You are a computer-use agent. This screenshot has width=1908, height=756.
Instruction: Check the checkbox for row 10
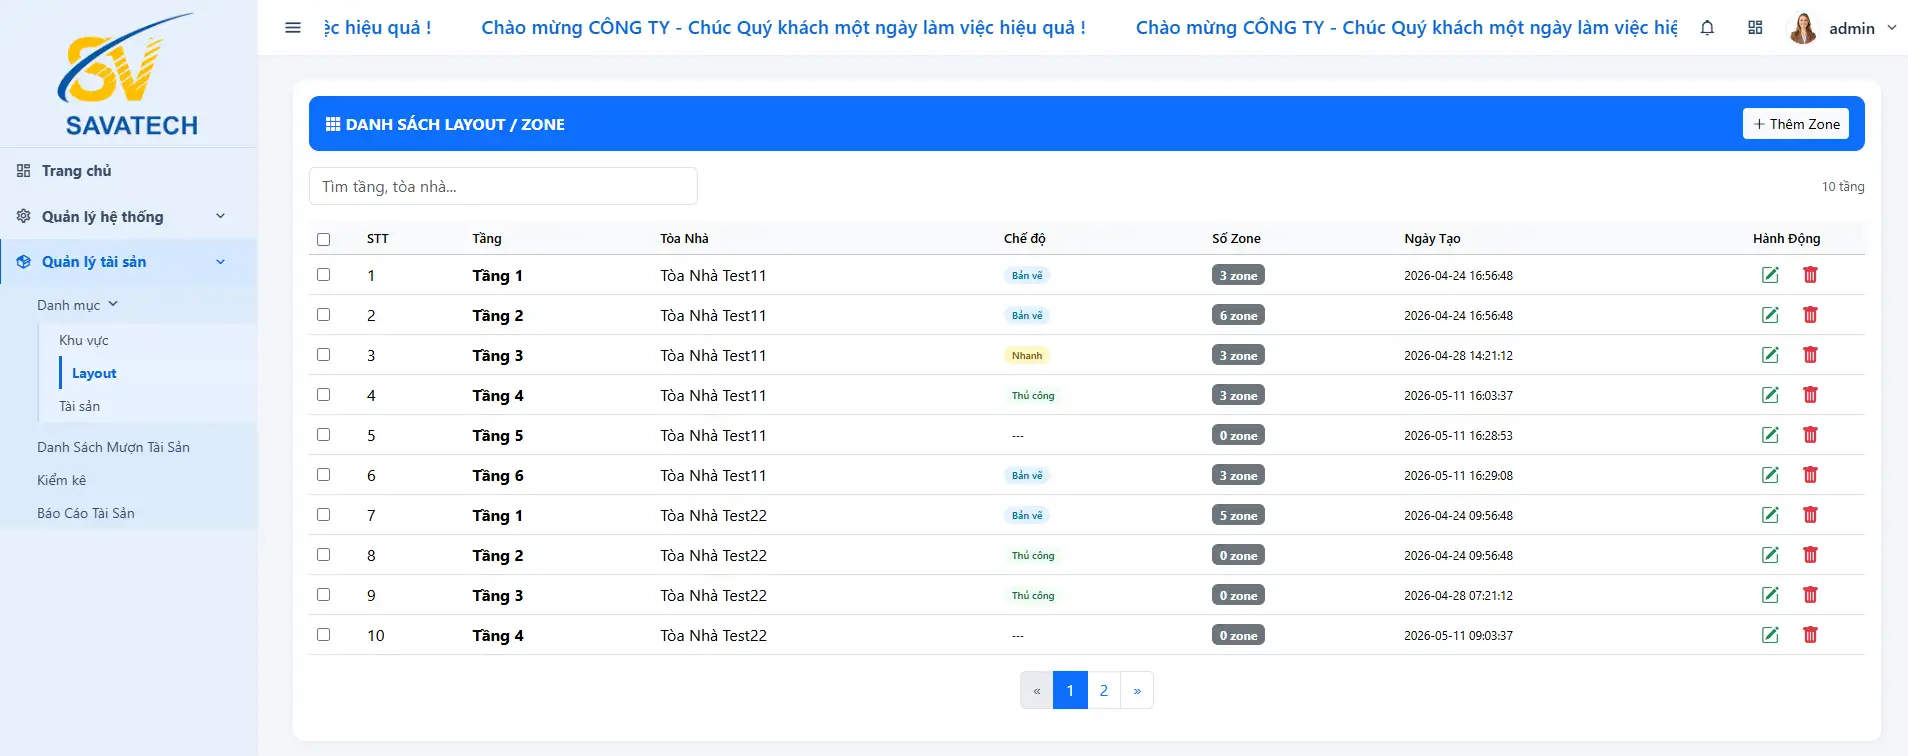point(323,634)
